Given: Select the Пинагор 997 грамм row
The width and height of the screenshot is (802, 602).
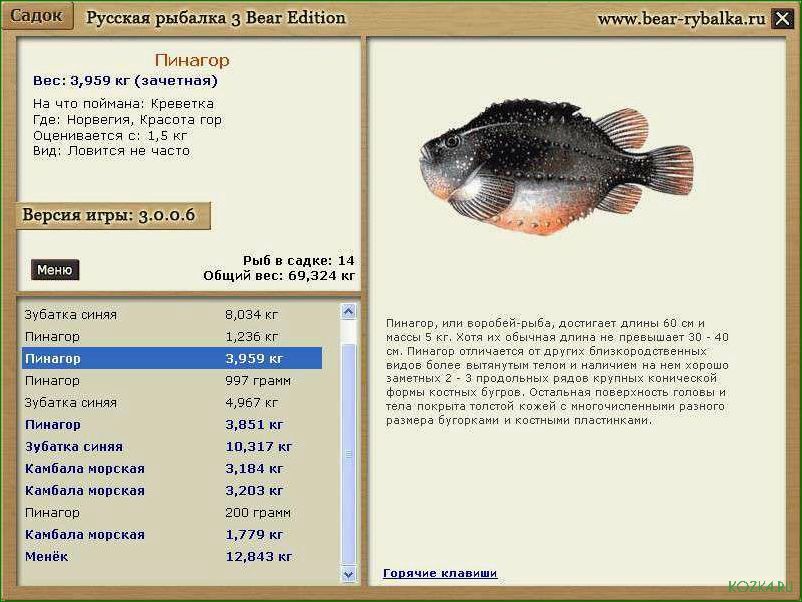Looking at the screenshot, I should pyautogui.click(x=172, y=381).
